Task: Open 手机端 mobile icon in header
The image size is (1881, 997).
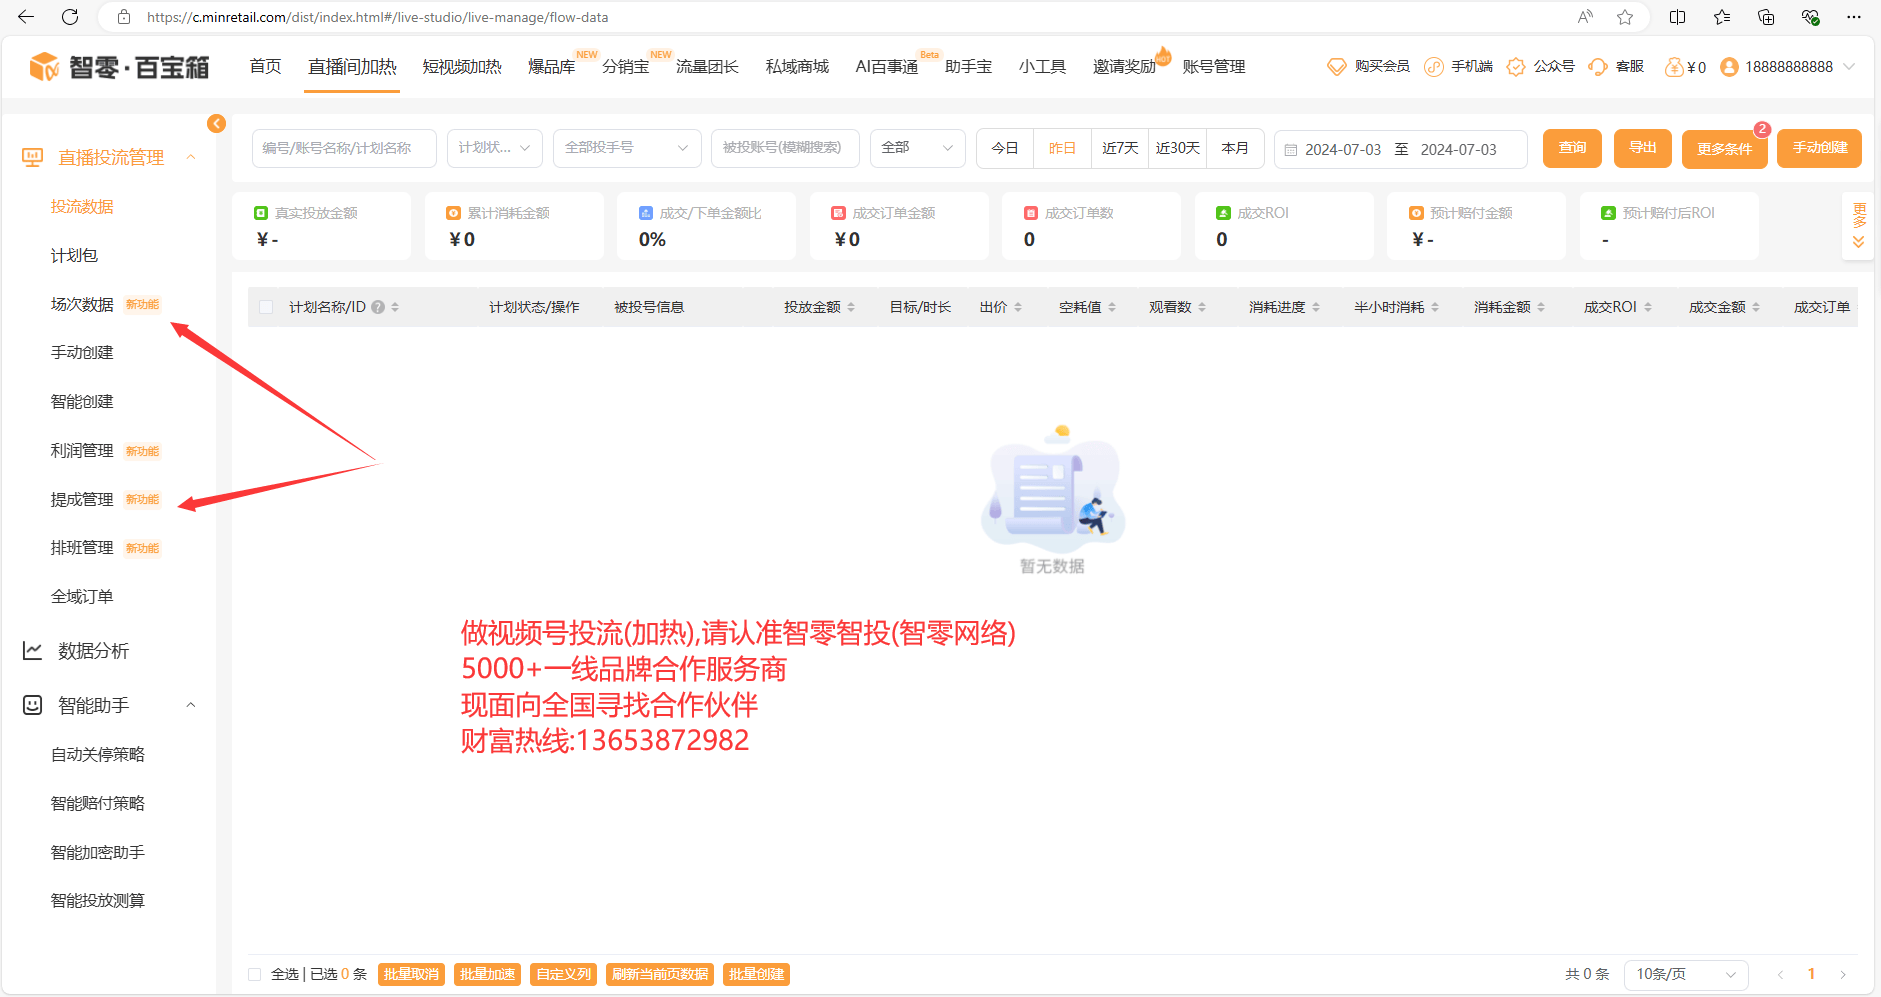Action: click(x=1433, y=67)
